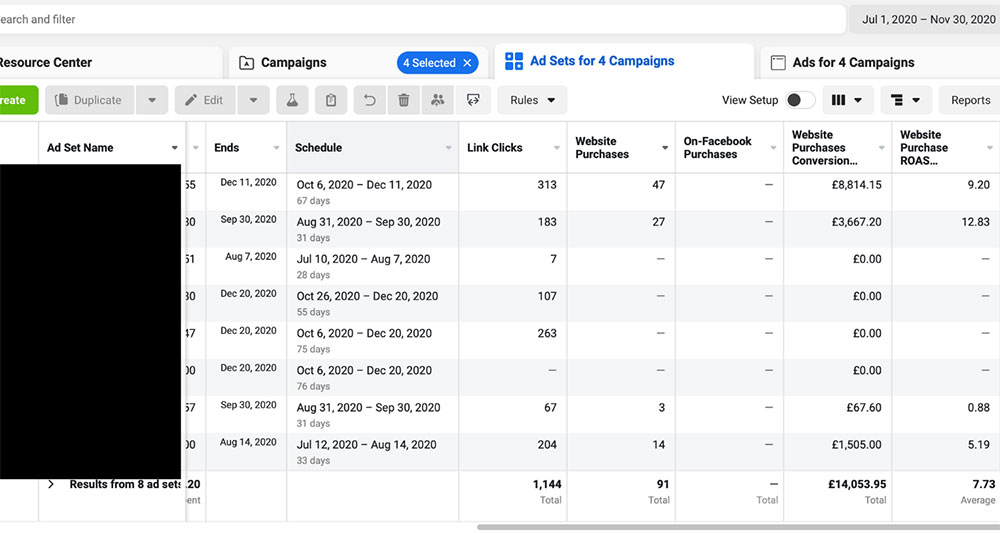Open the breakdown rows icon menu
Viewport: 1000px width, 533px height.
906,100
